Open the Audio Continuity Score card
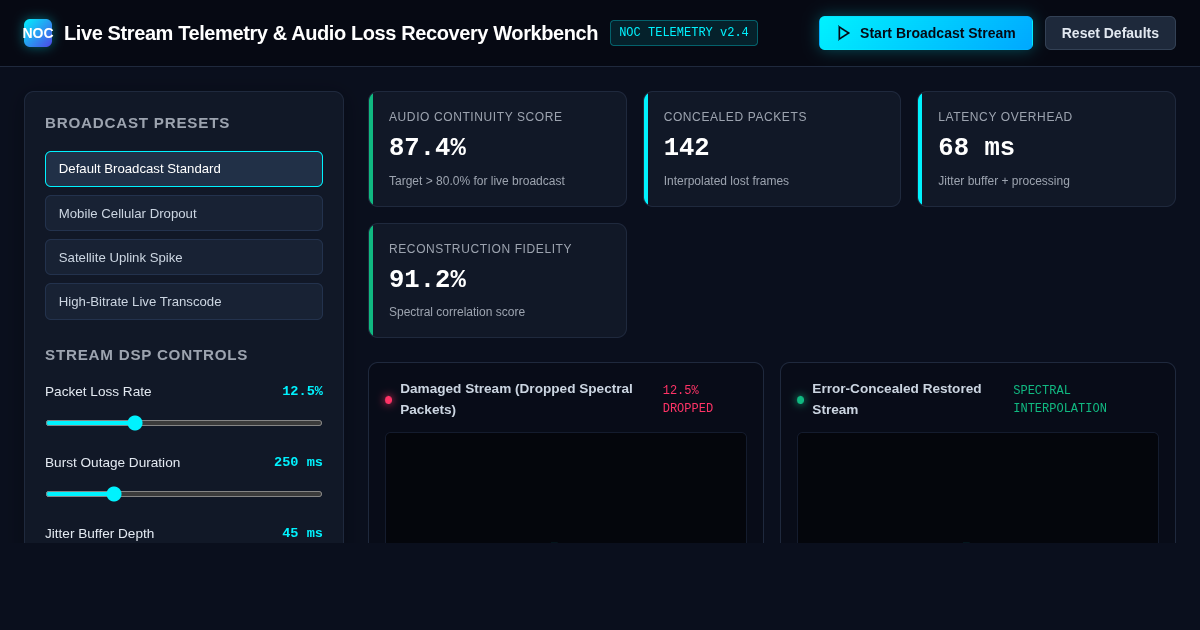The width and height of the screenshot is (1200, 630). tap(497, 149)
